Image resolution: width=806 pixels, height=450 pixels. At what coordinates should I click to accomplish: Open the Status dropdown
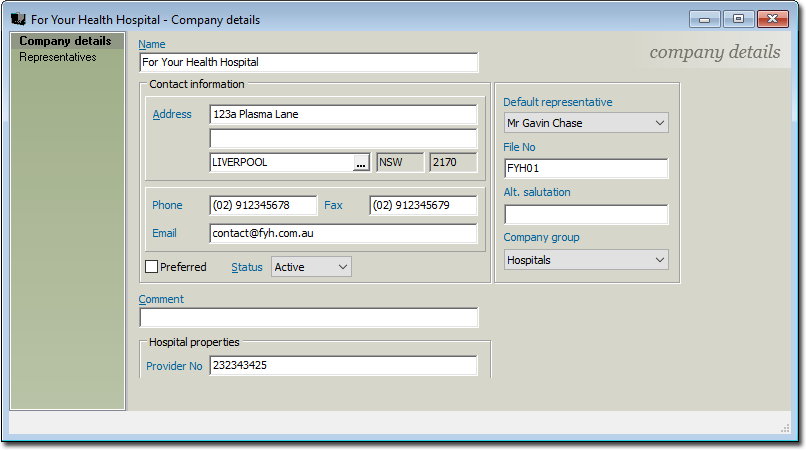311,267
